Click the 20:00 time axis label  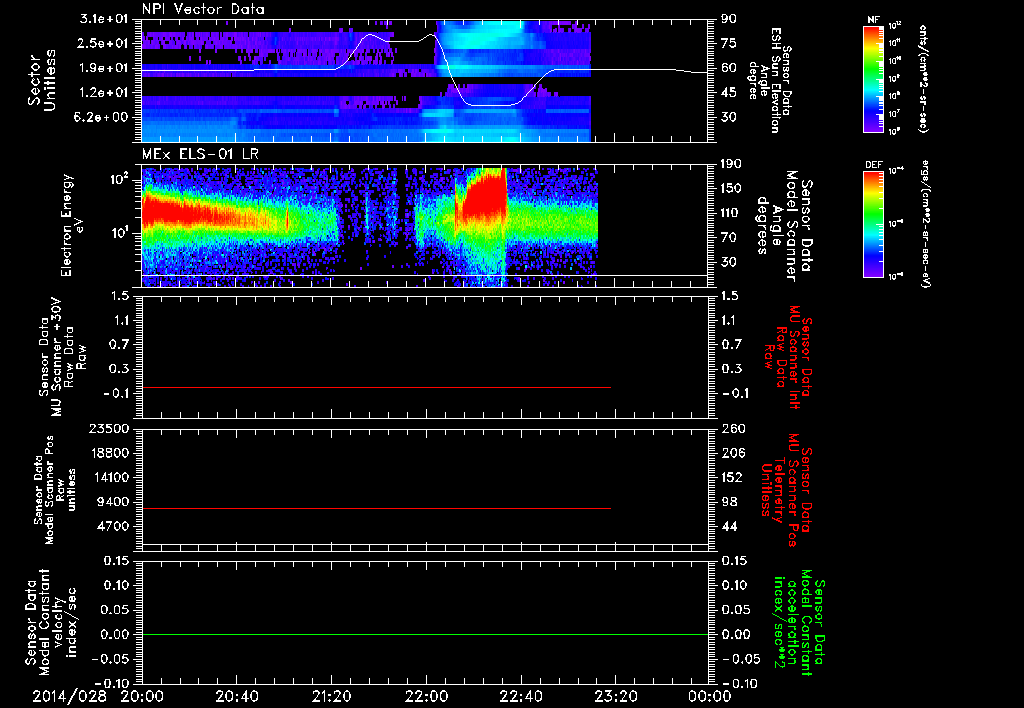tap(142, 697)
